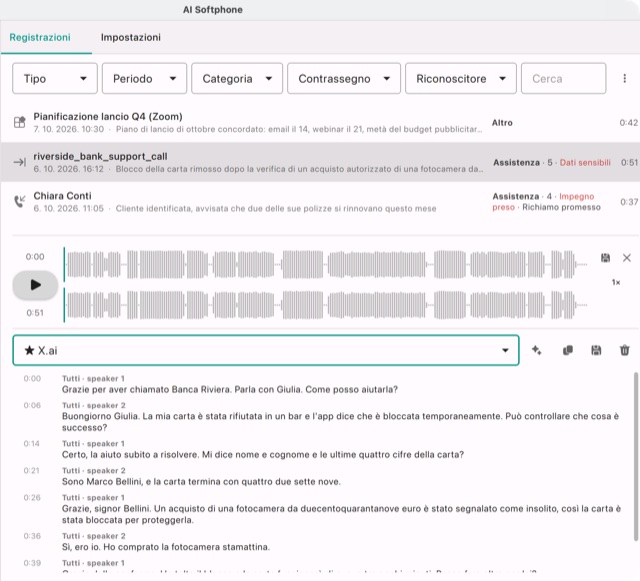640x581 pixels.
Task: Click the line "Certo, la aiuto subito a risolvere"
Action: (x=263, y=455)
